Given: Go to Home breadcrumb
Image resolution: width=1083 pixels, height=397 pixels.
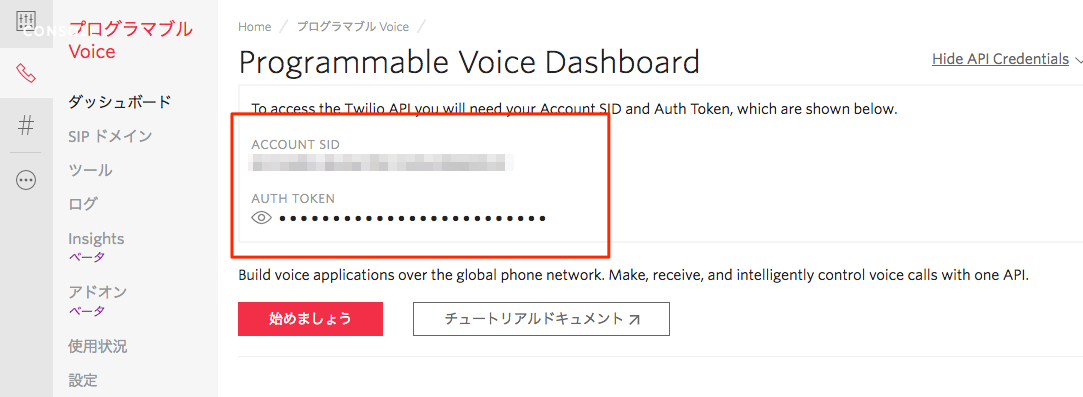Looking at the screenshot, I should (254, 27).
